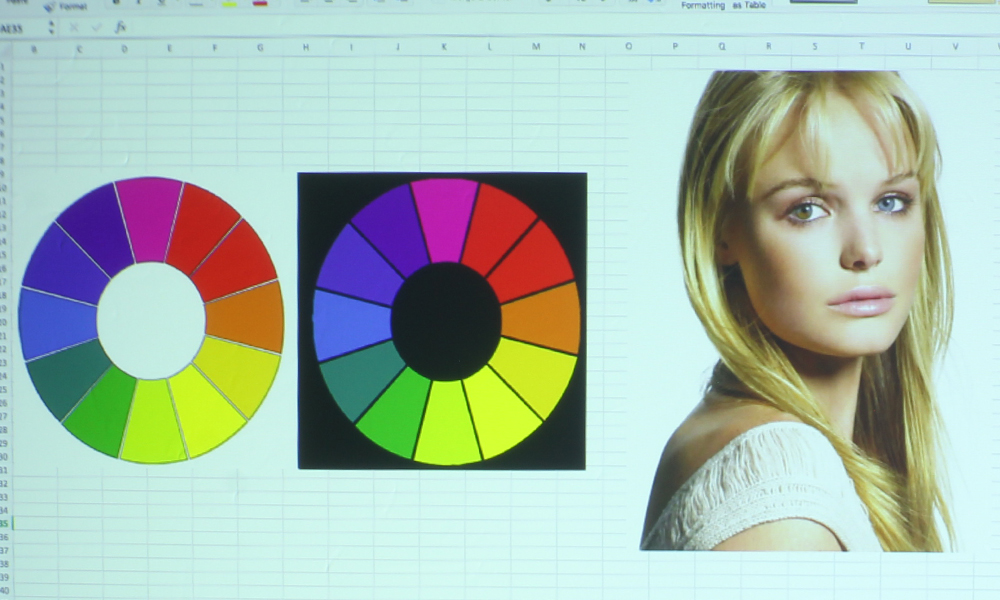Select row 35 header

[x=5, y=523]
